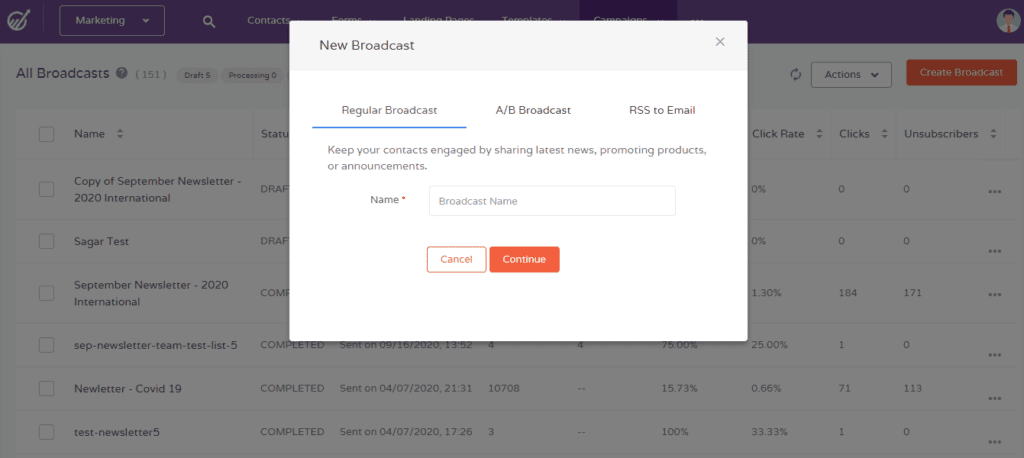
Task: Open three-dot menu for Sagar Test row
Action: point(993,250)
